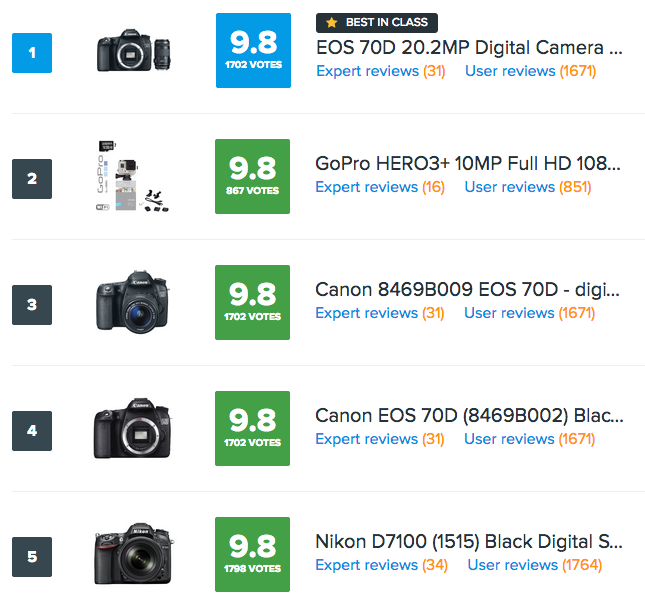Click the 9.8 score with 867 votes

(253, 177)
